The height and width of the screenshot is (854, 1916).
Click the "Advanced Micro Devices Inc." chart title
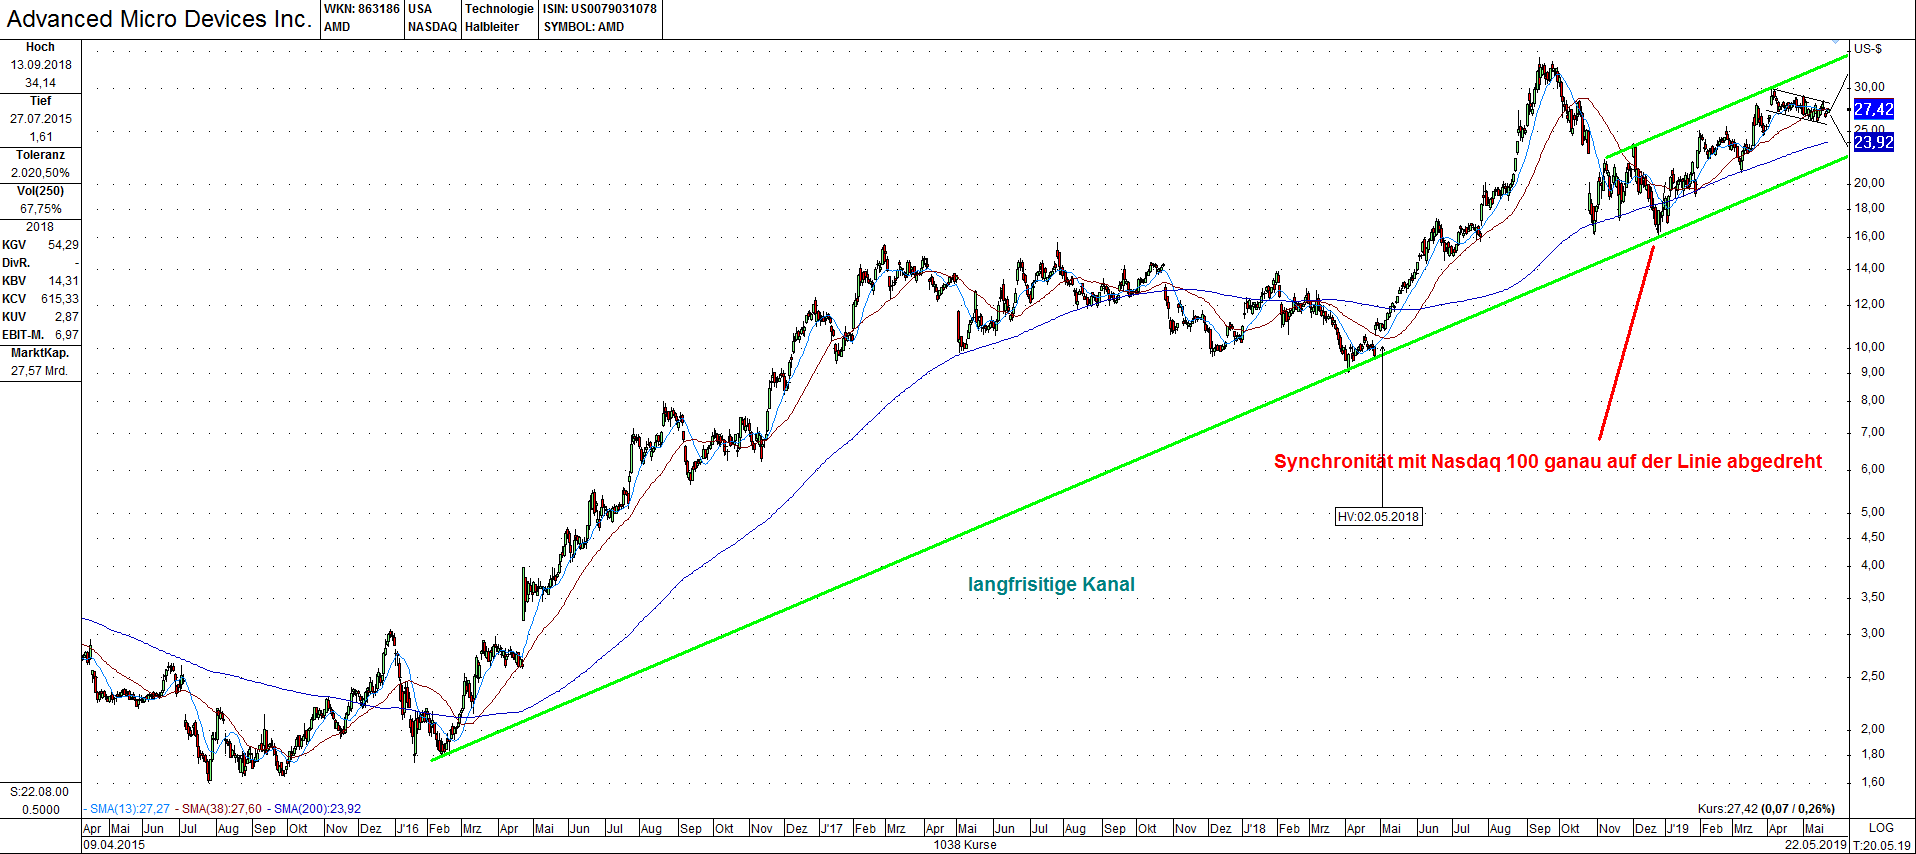click(159, 19)
